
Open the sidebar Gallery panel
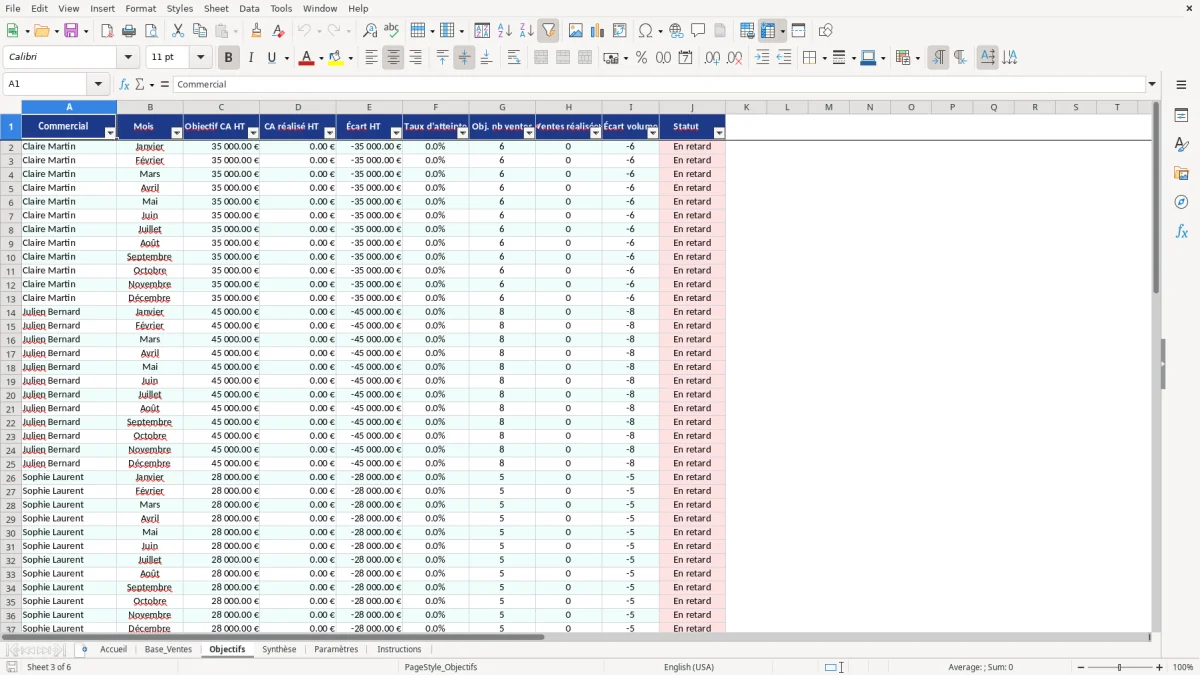tap(1181, 174)
